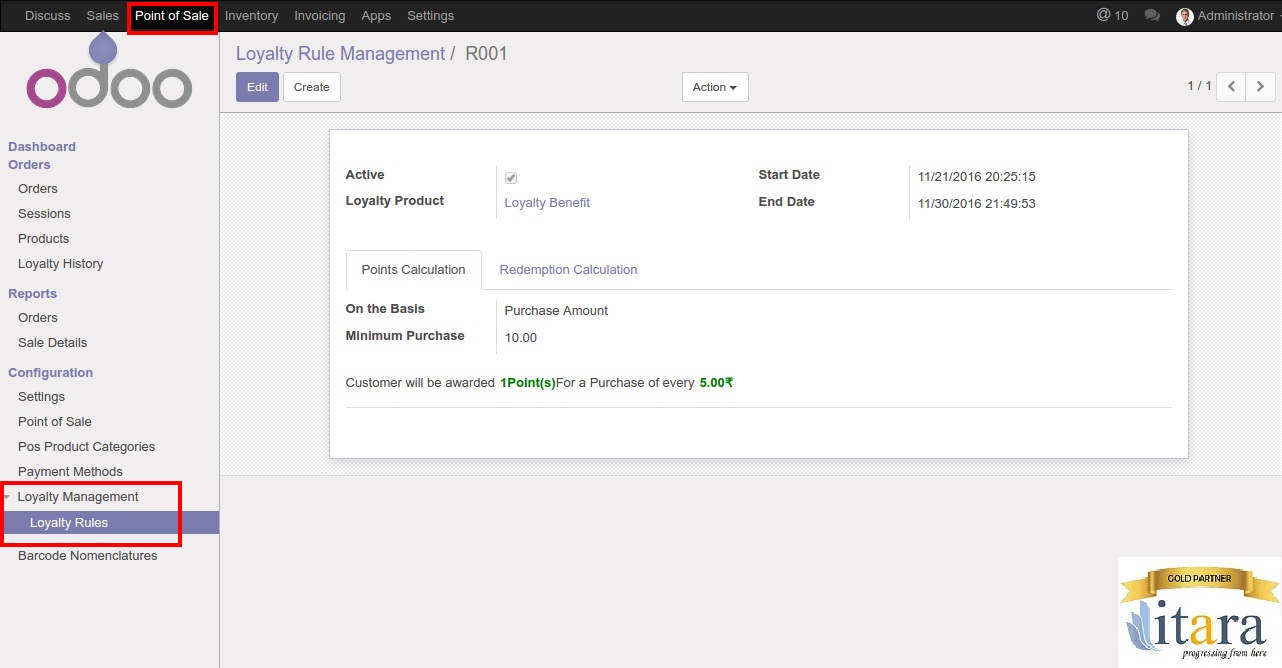Open the conversations chat bubble icon

(1152, 15)
